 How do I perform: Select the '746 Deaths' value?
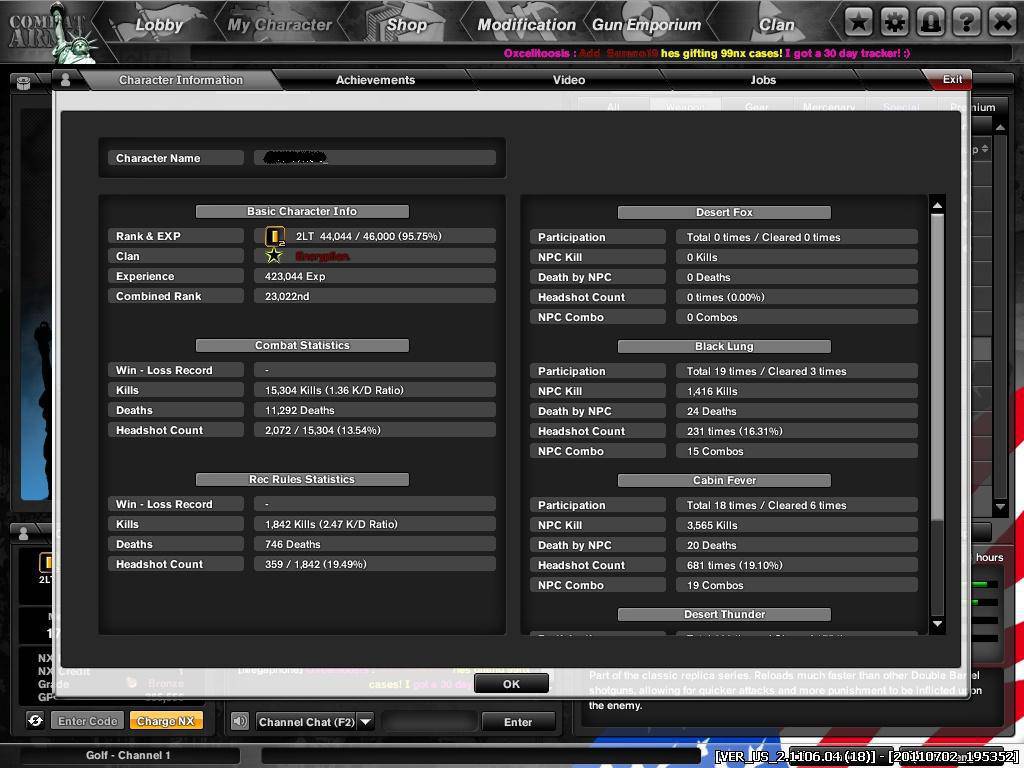(x=293, y=545)
